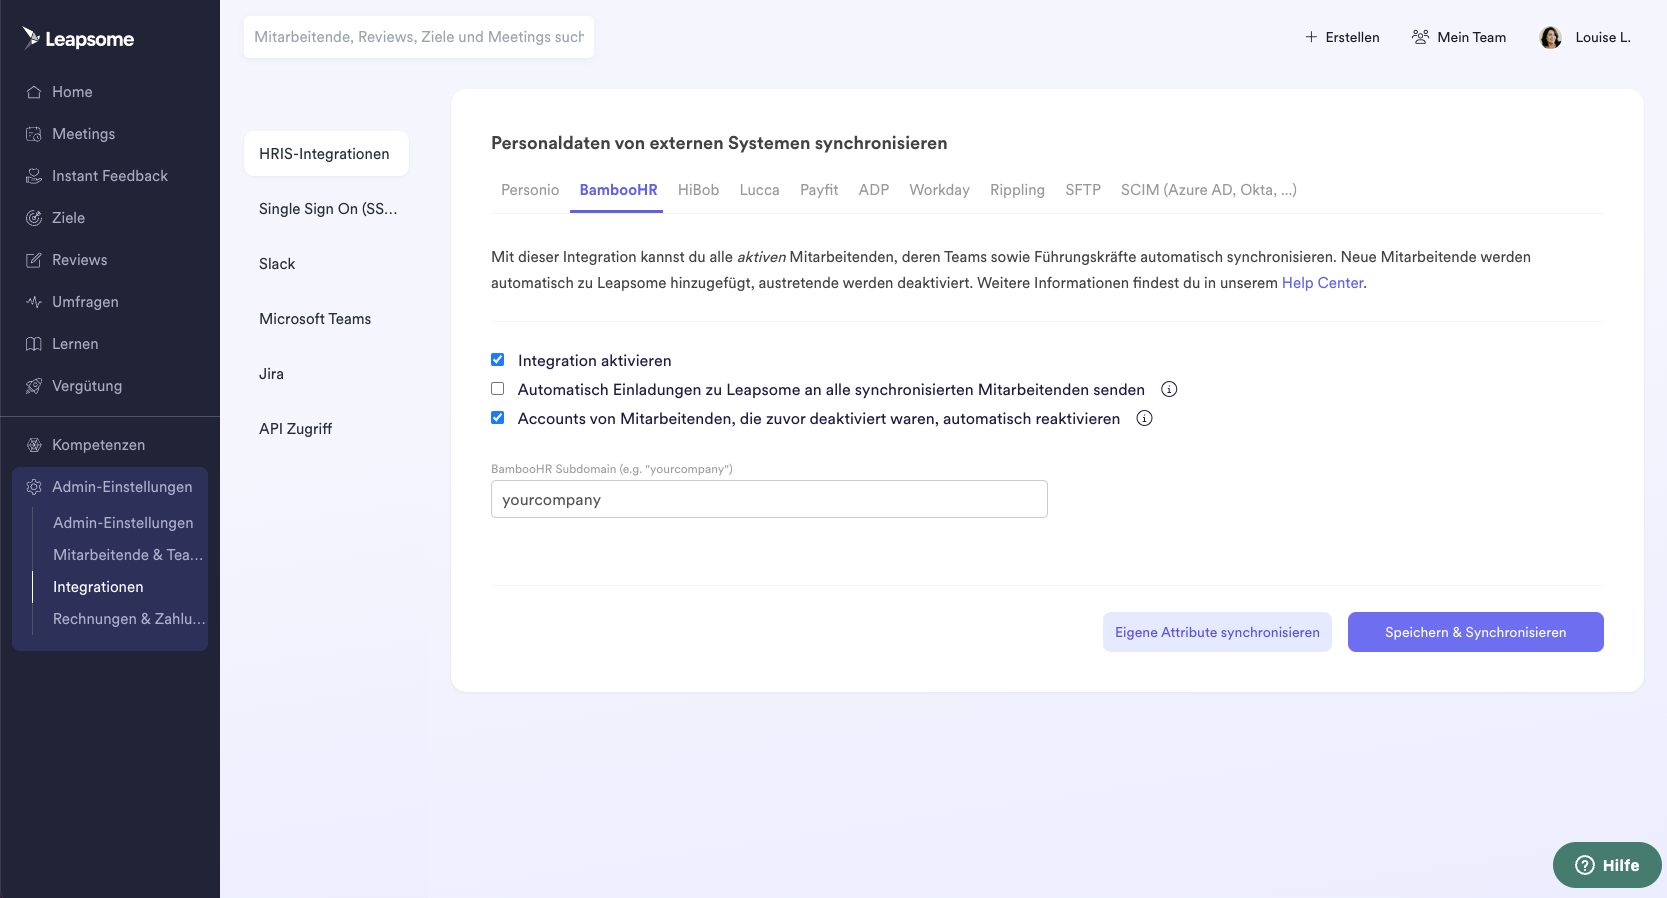Go to Instant Feedback in sidebar
The width and height of the screenshot is (1667, 898).
[110, 176]
